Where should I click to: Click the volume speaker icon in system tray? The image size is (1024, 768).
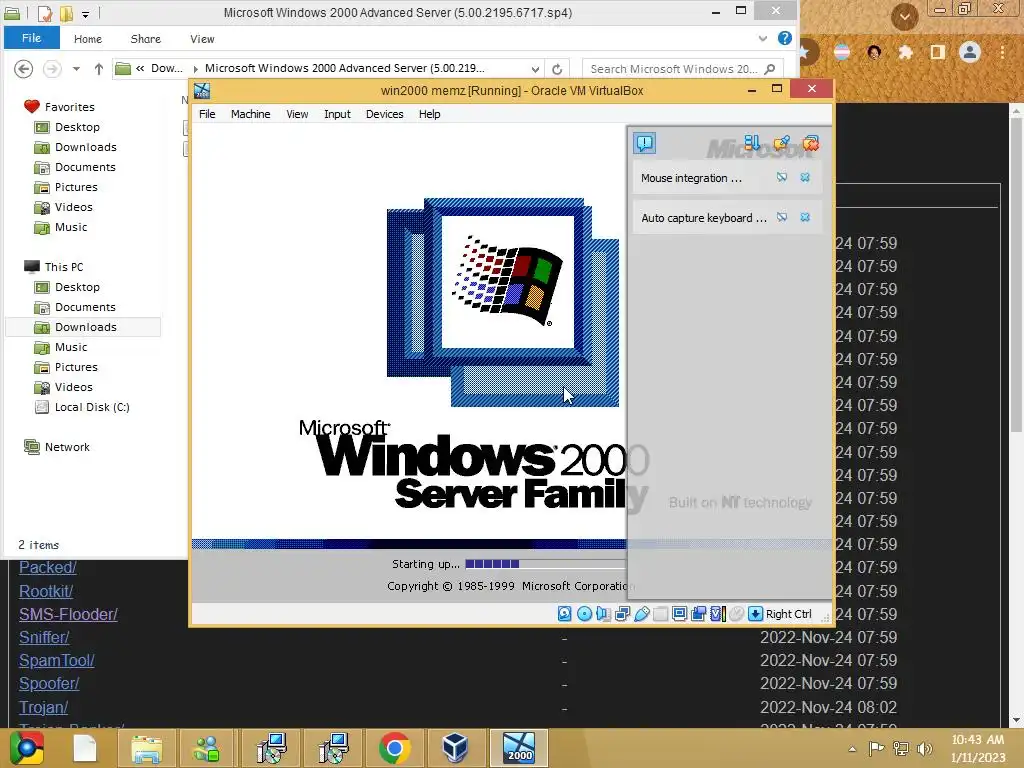pyautogui.click(x=925, y=748)
